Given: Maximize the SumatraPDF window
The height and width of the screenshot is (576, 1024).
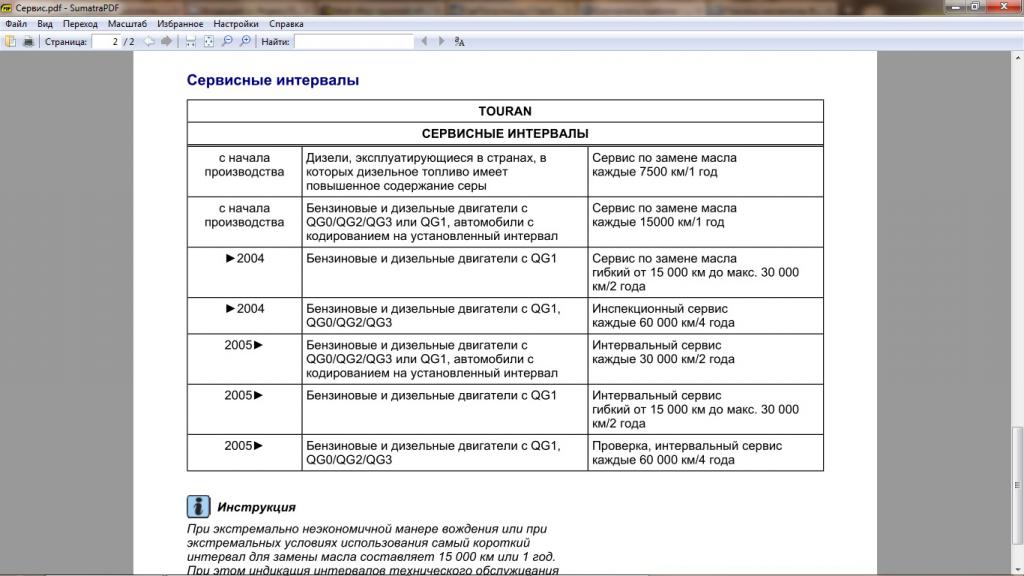Looking at the screenshot, I should (x=975, y=7).
